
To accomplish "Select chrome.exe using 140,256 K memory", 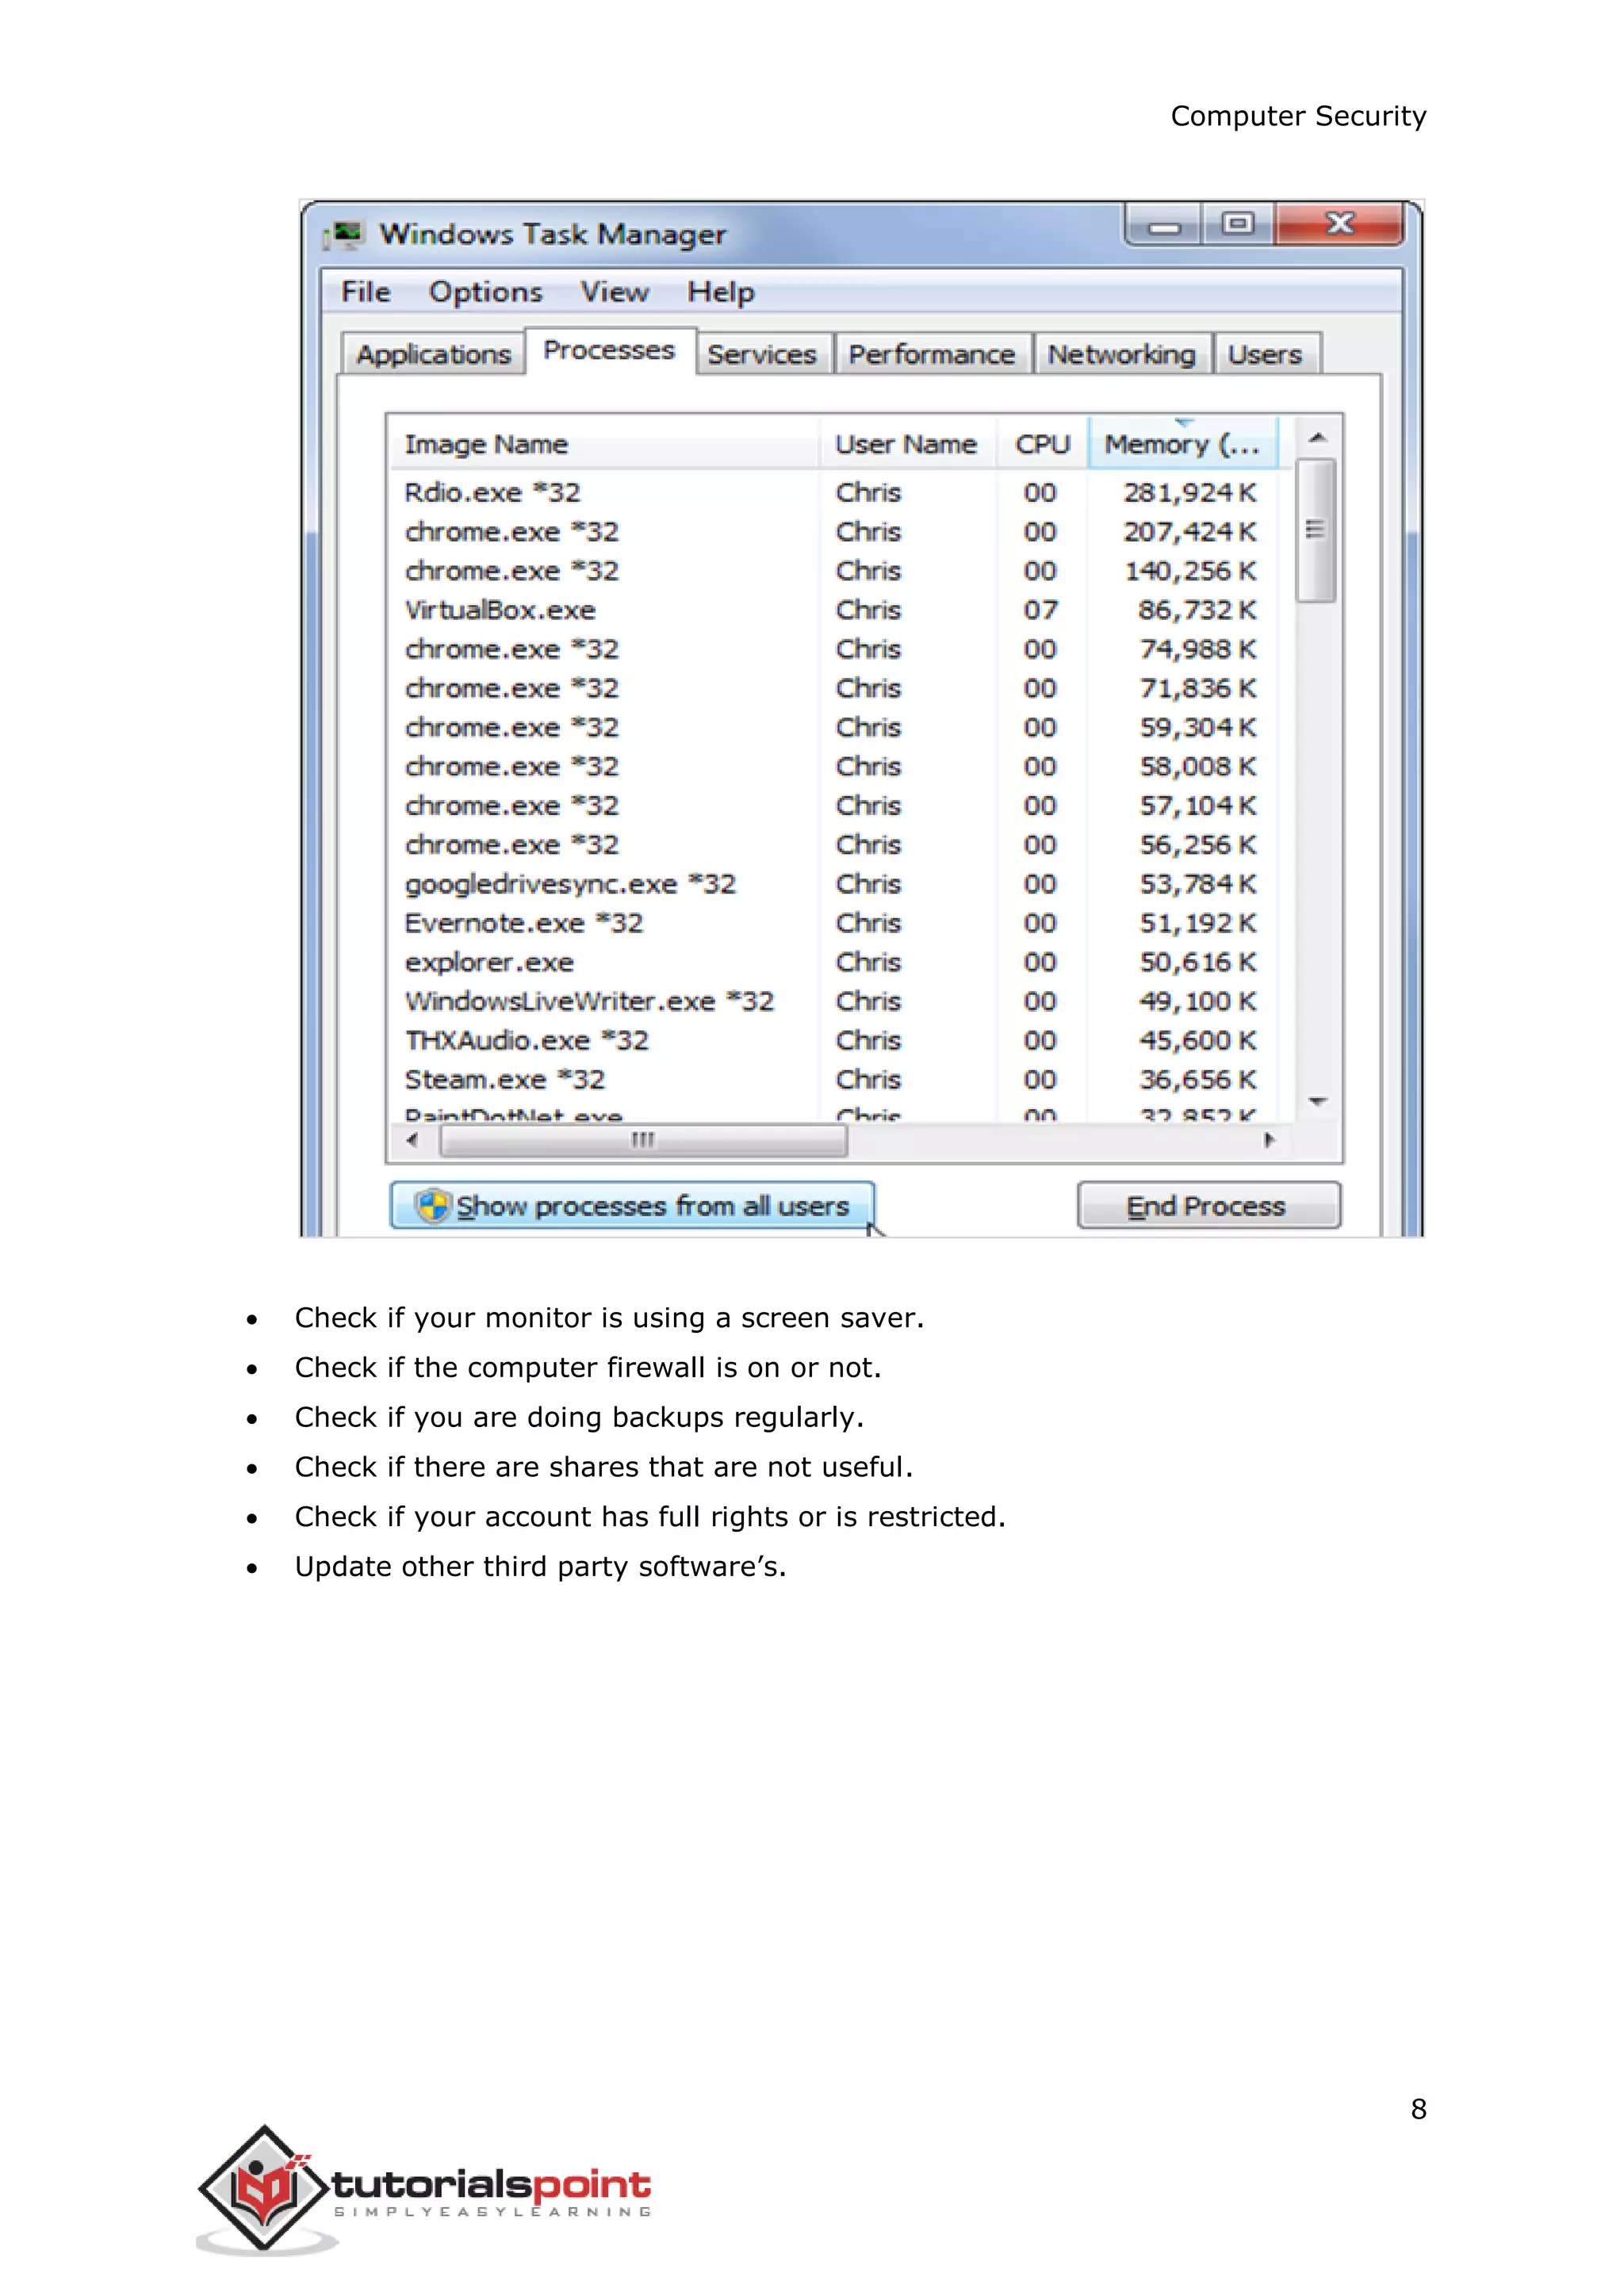I will coord(834,571).
